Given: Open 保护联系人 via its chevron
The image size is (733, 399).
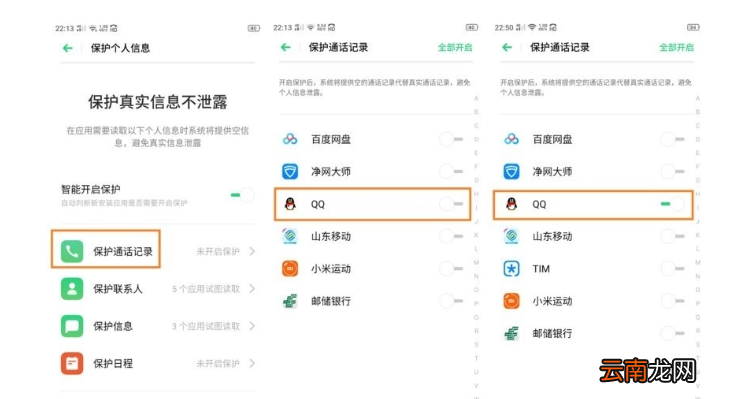Looking at the screenshot, I should coord(252,289).
